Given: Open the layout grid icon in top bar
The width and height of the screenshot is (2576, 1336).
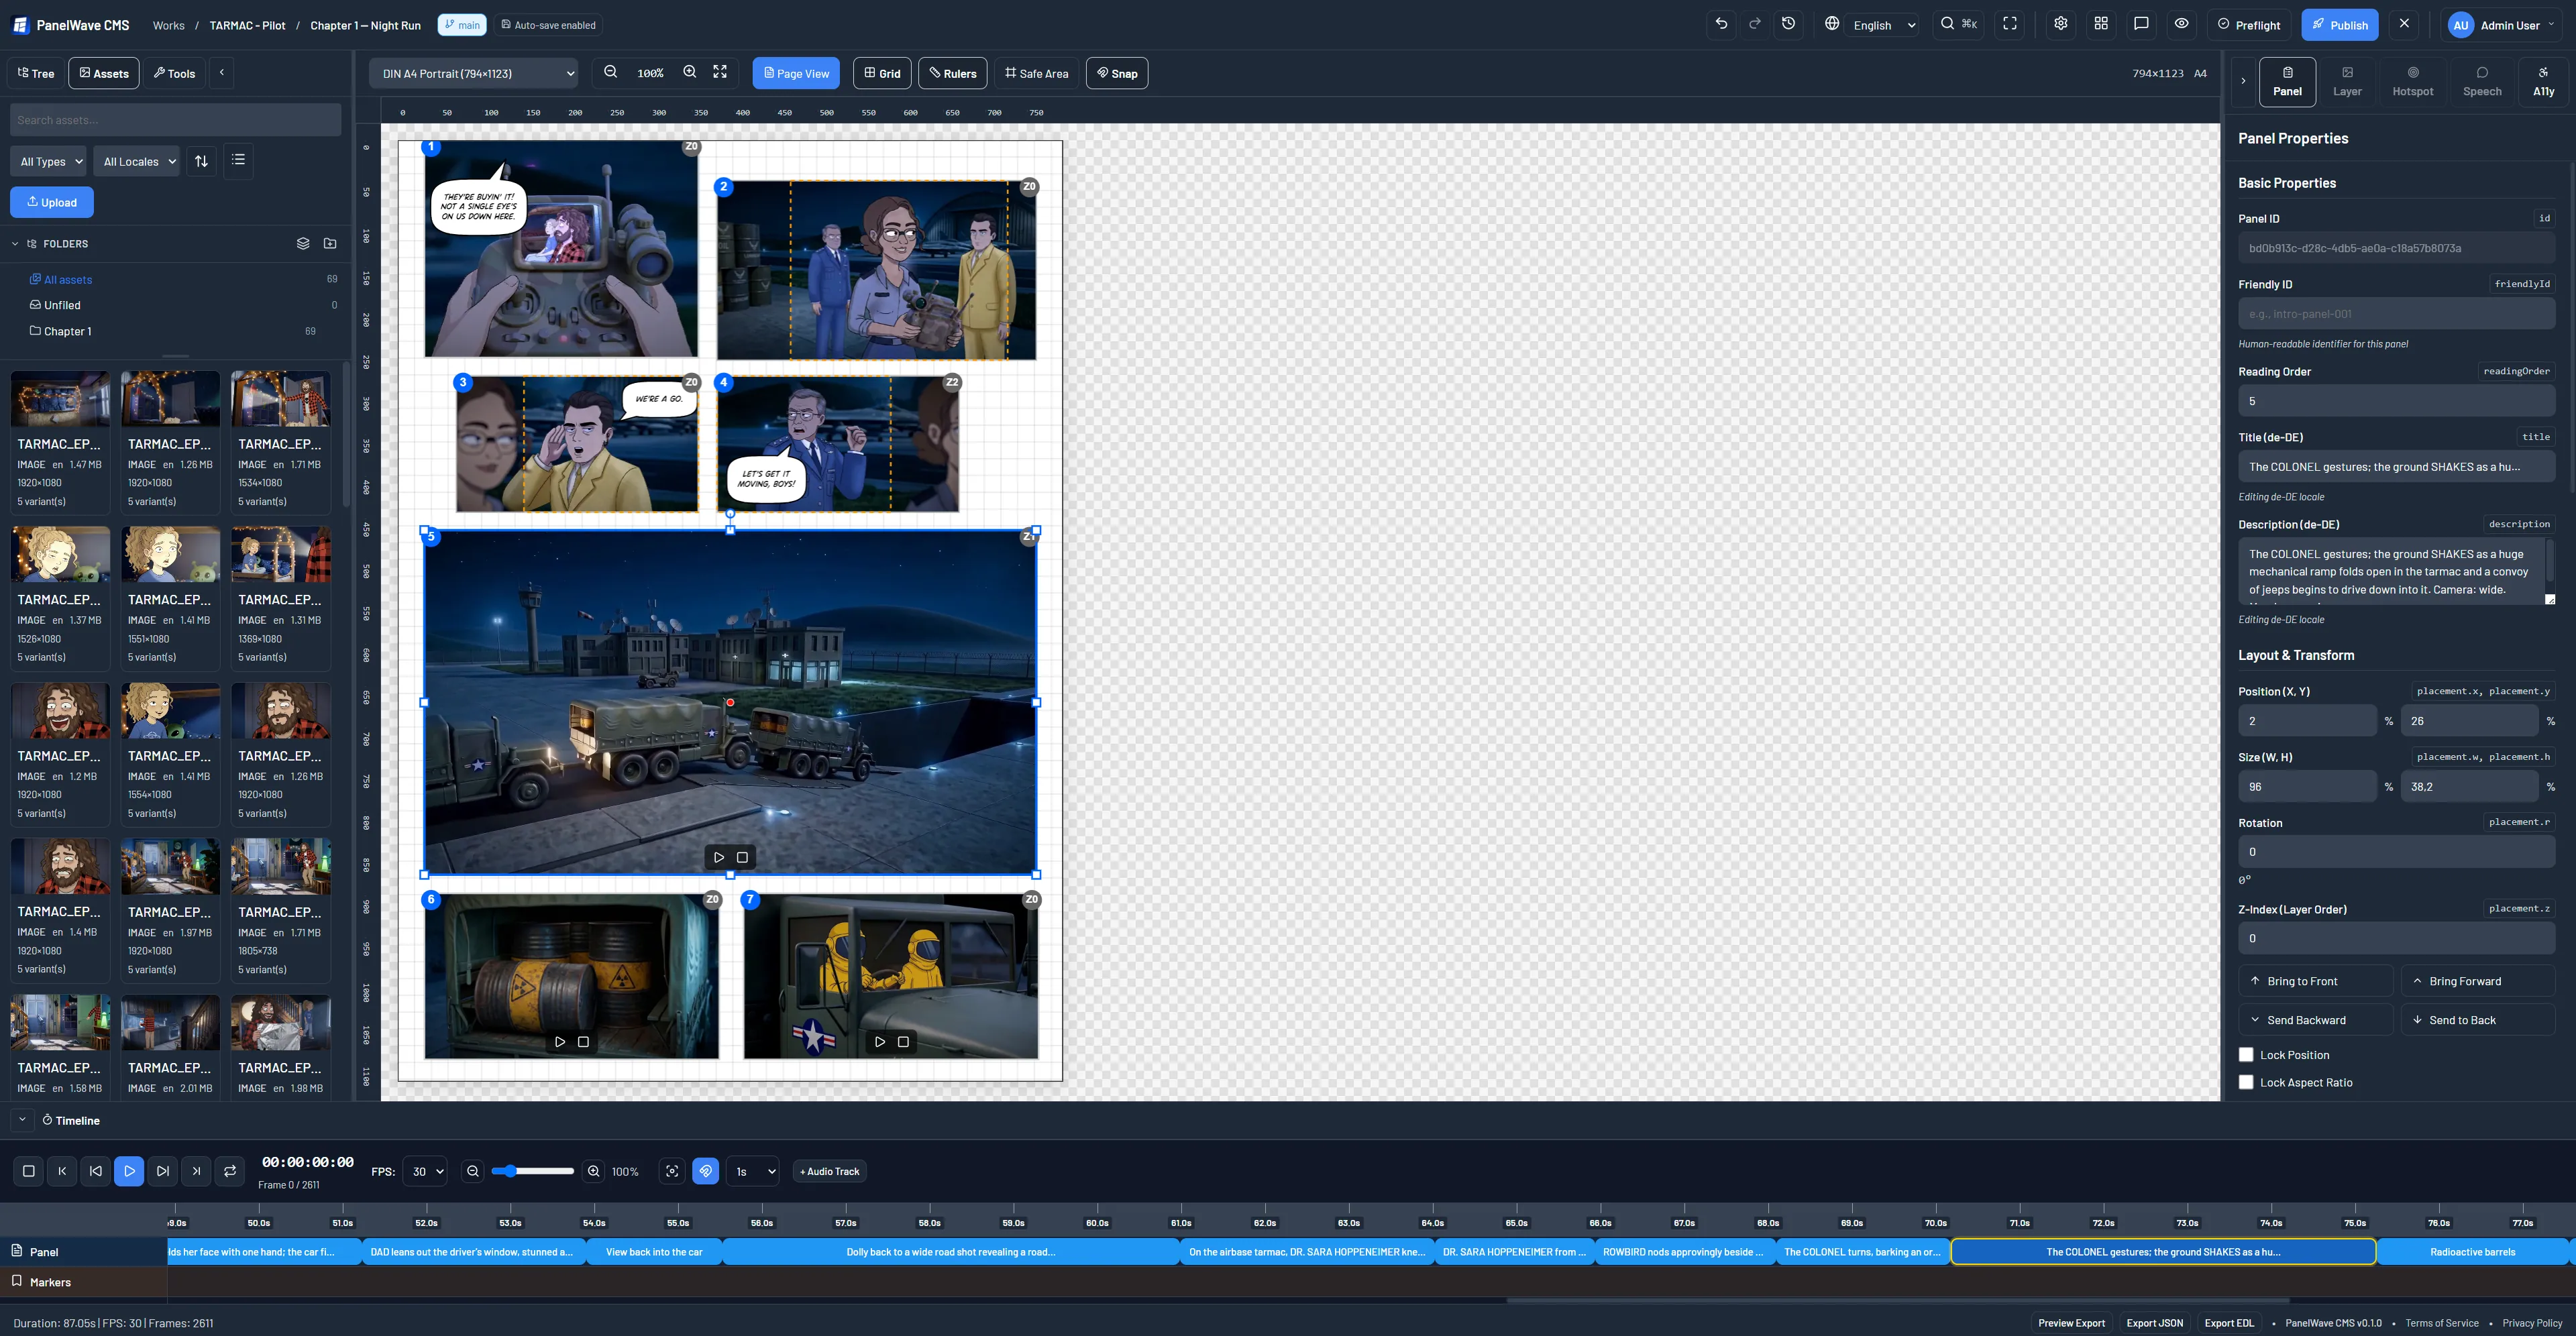Looking at the screenshot, I should tap(2101, 24).
